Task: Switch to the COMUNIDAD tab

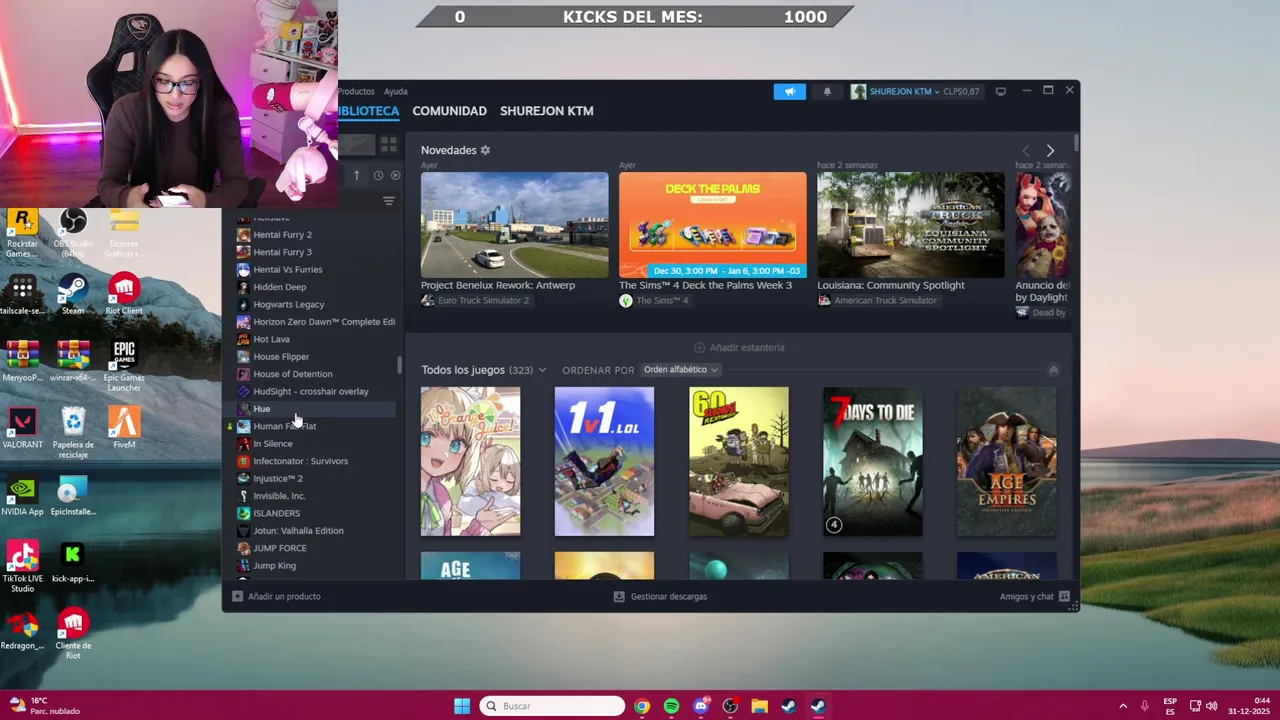Action: (x=449, y=111)
